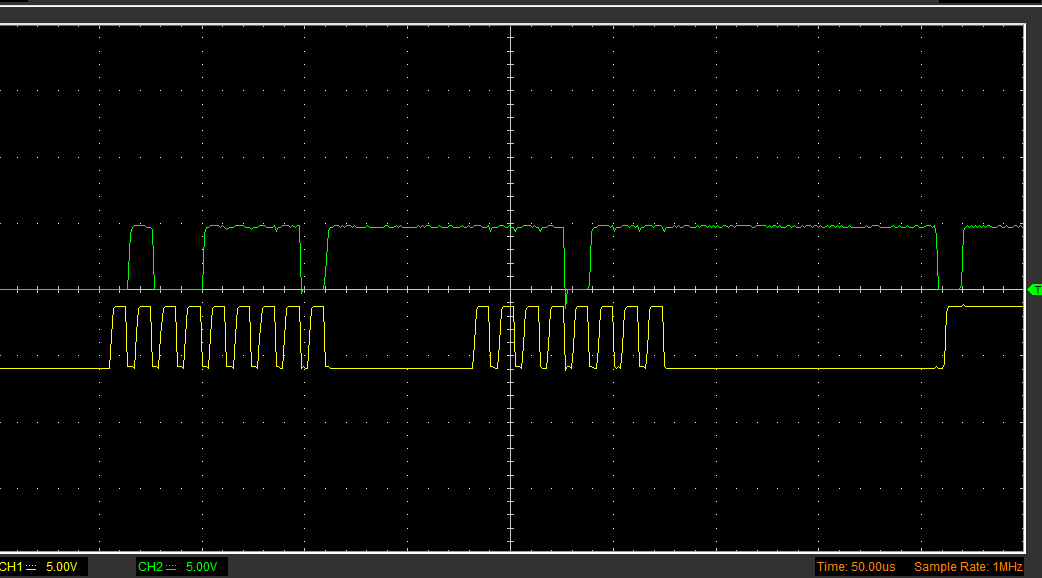This screenshot has height=578, width=1042.
Task: Click the Sample Rate 1MHz readout
Action: coord(968,567)
